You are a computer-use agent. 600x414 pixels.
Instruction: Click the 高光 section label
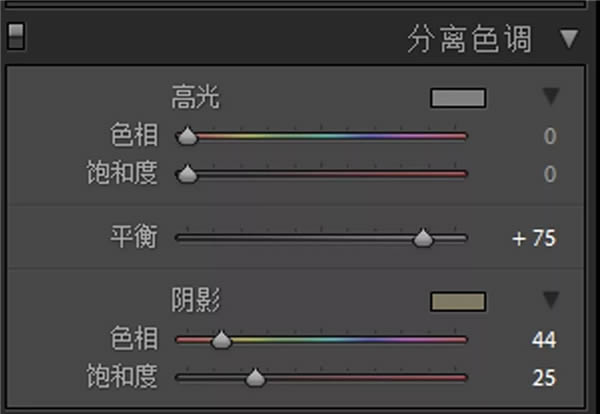pyautogui.click(x=195, y=98)
